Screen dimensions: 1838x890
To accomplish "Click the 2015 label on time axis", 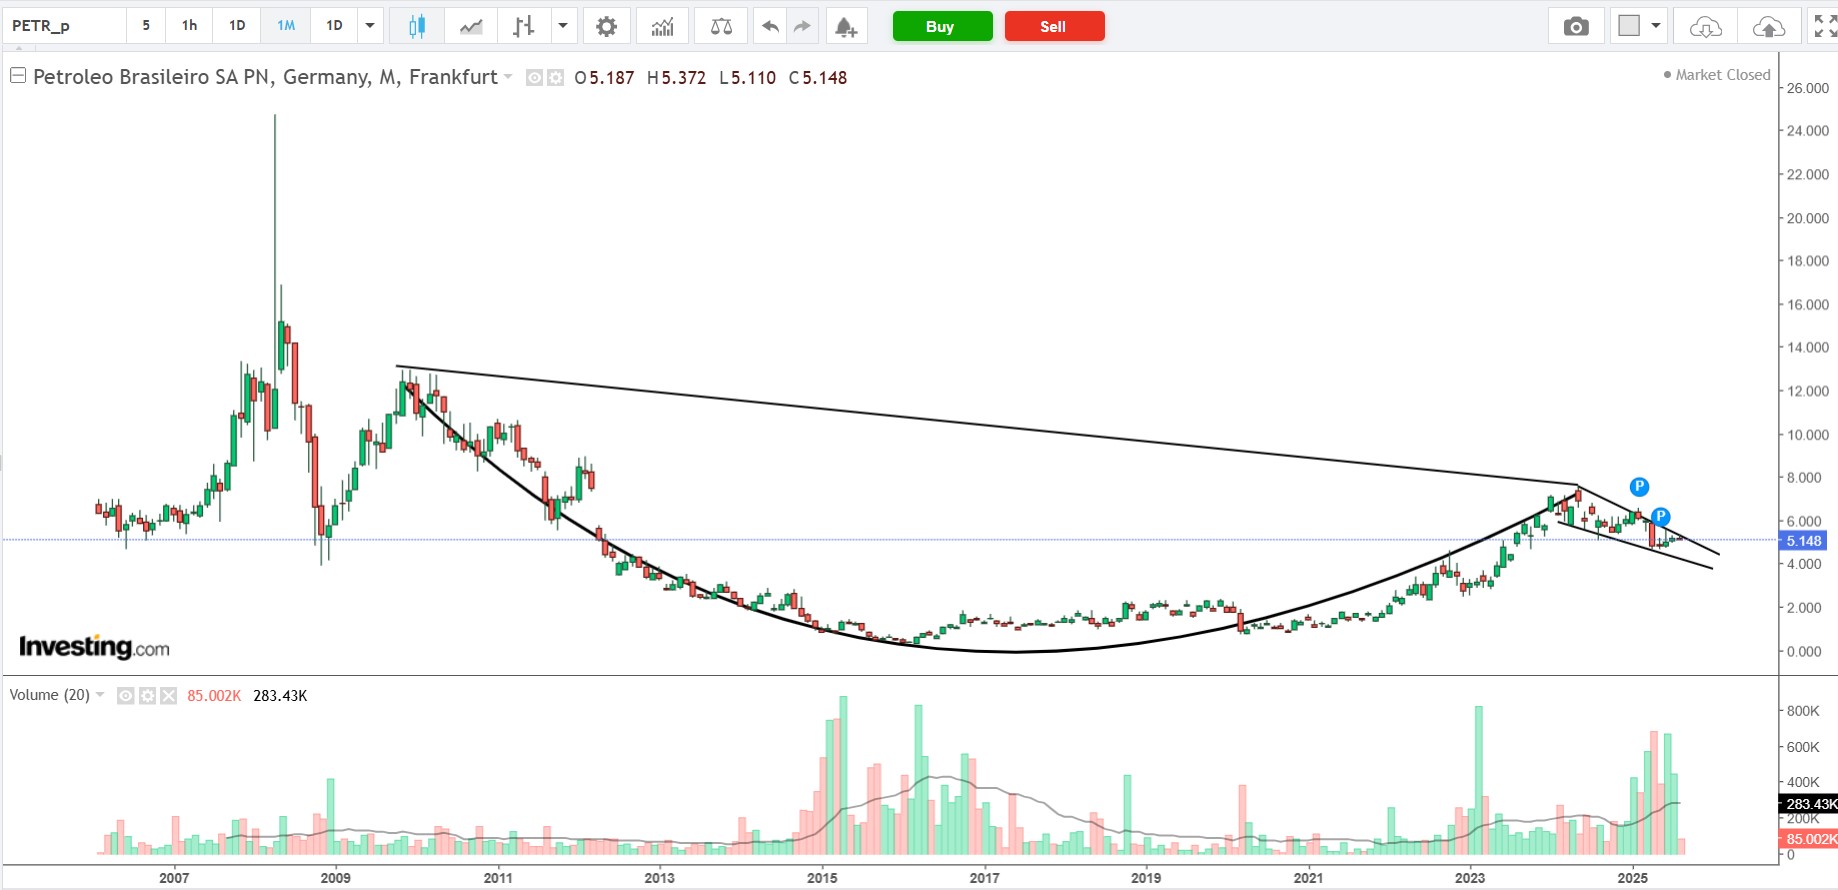I will coord(822,878).
